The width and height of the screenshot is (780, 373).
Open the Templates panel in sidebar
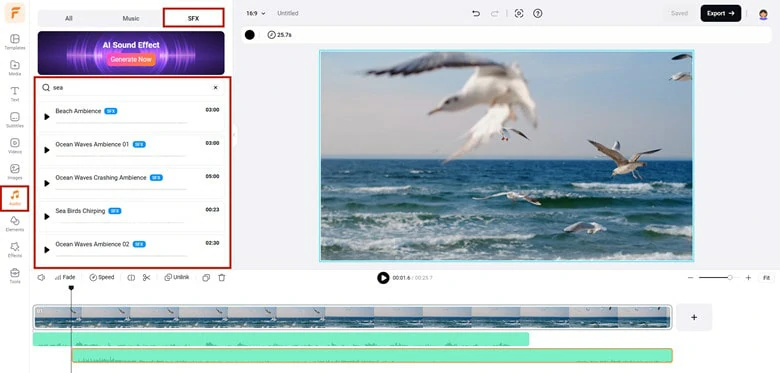coord(15,42)
